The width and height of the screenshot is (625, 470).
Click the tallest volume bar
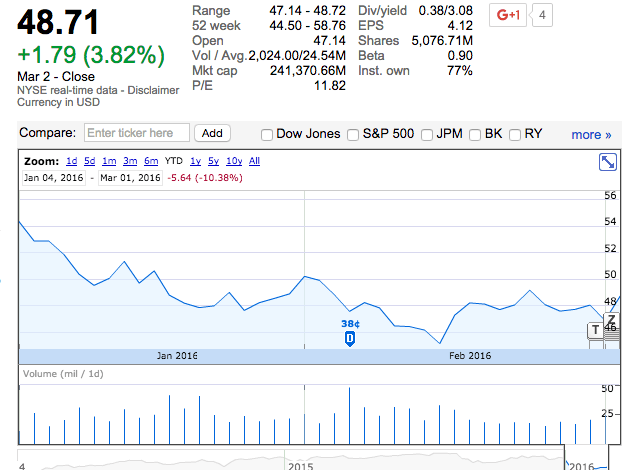pyautogui.click(x=350, y=416)
